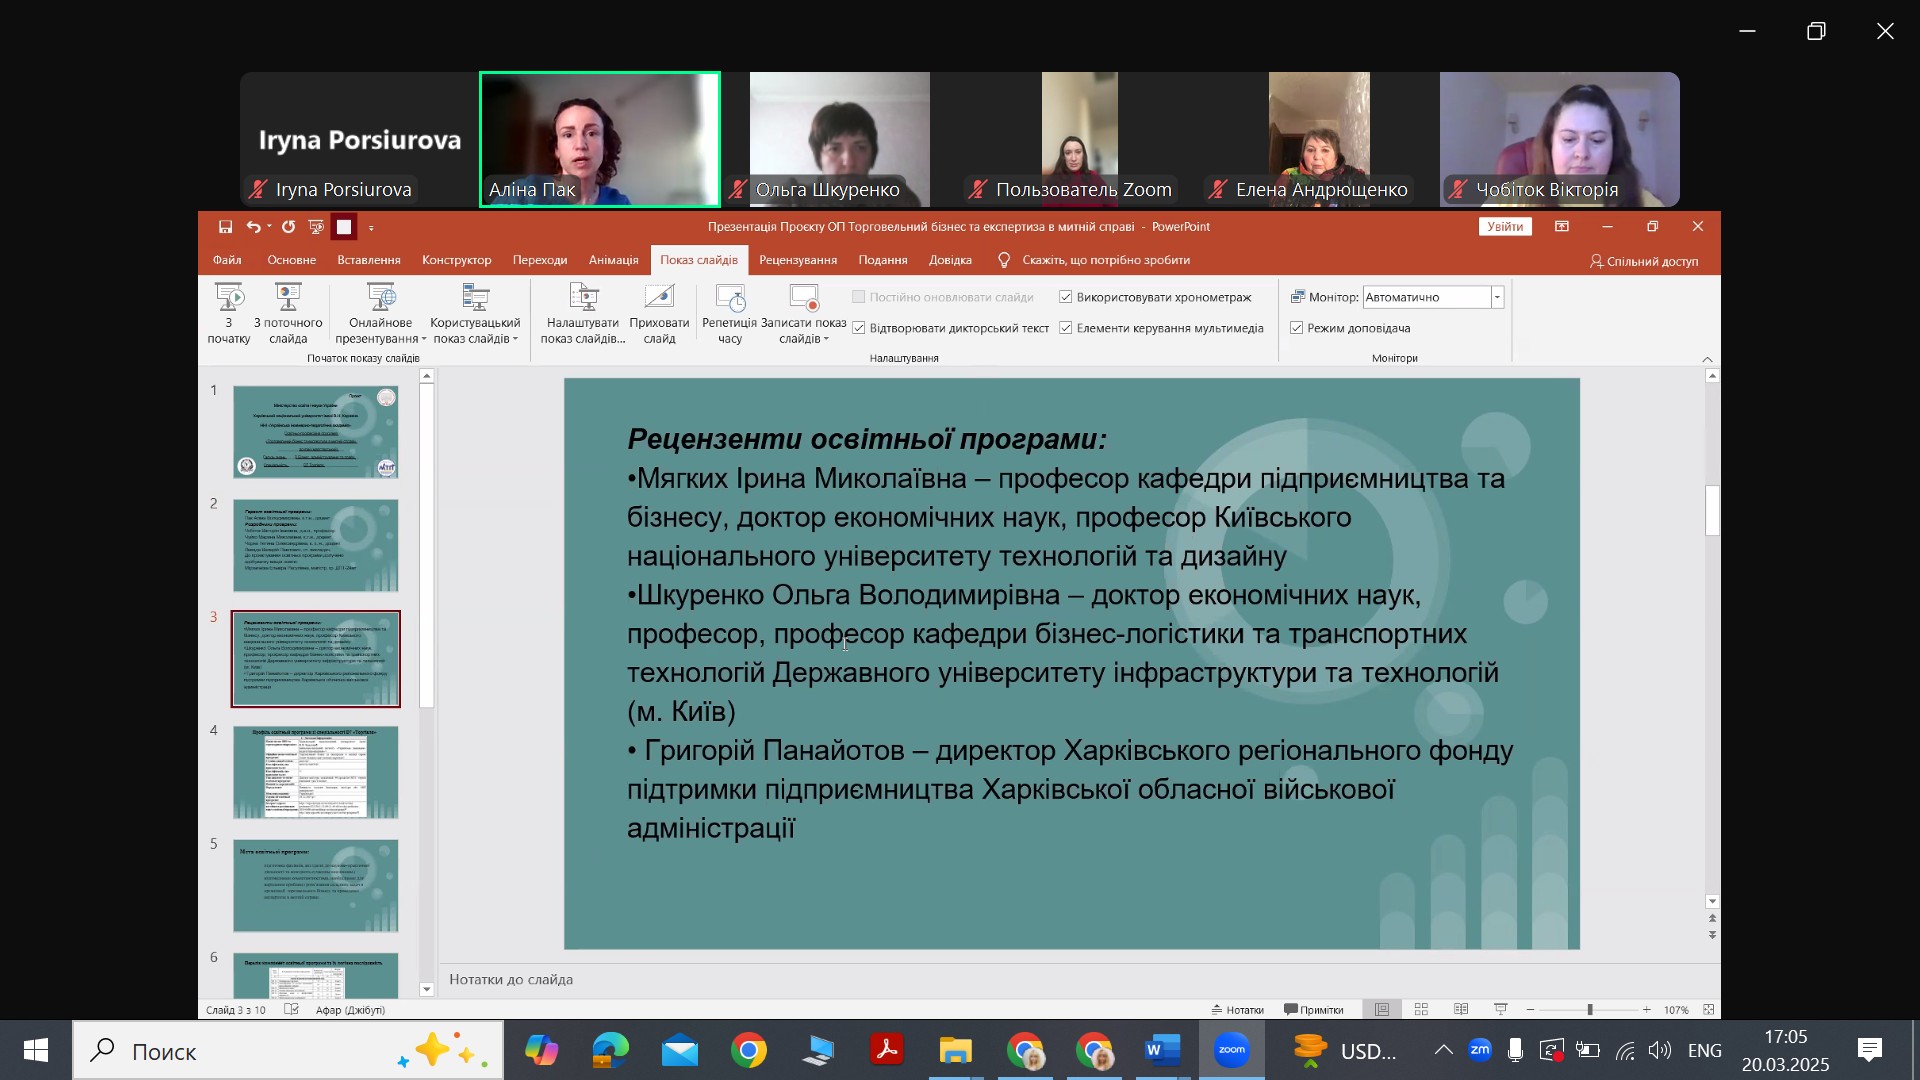Uncheck 'Режим доповідача' checkbox

point(1297,328)
